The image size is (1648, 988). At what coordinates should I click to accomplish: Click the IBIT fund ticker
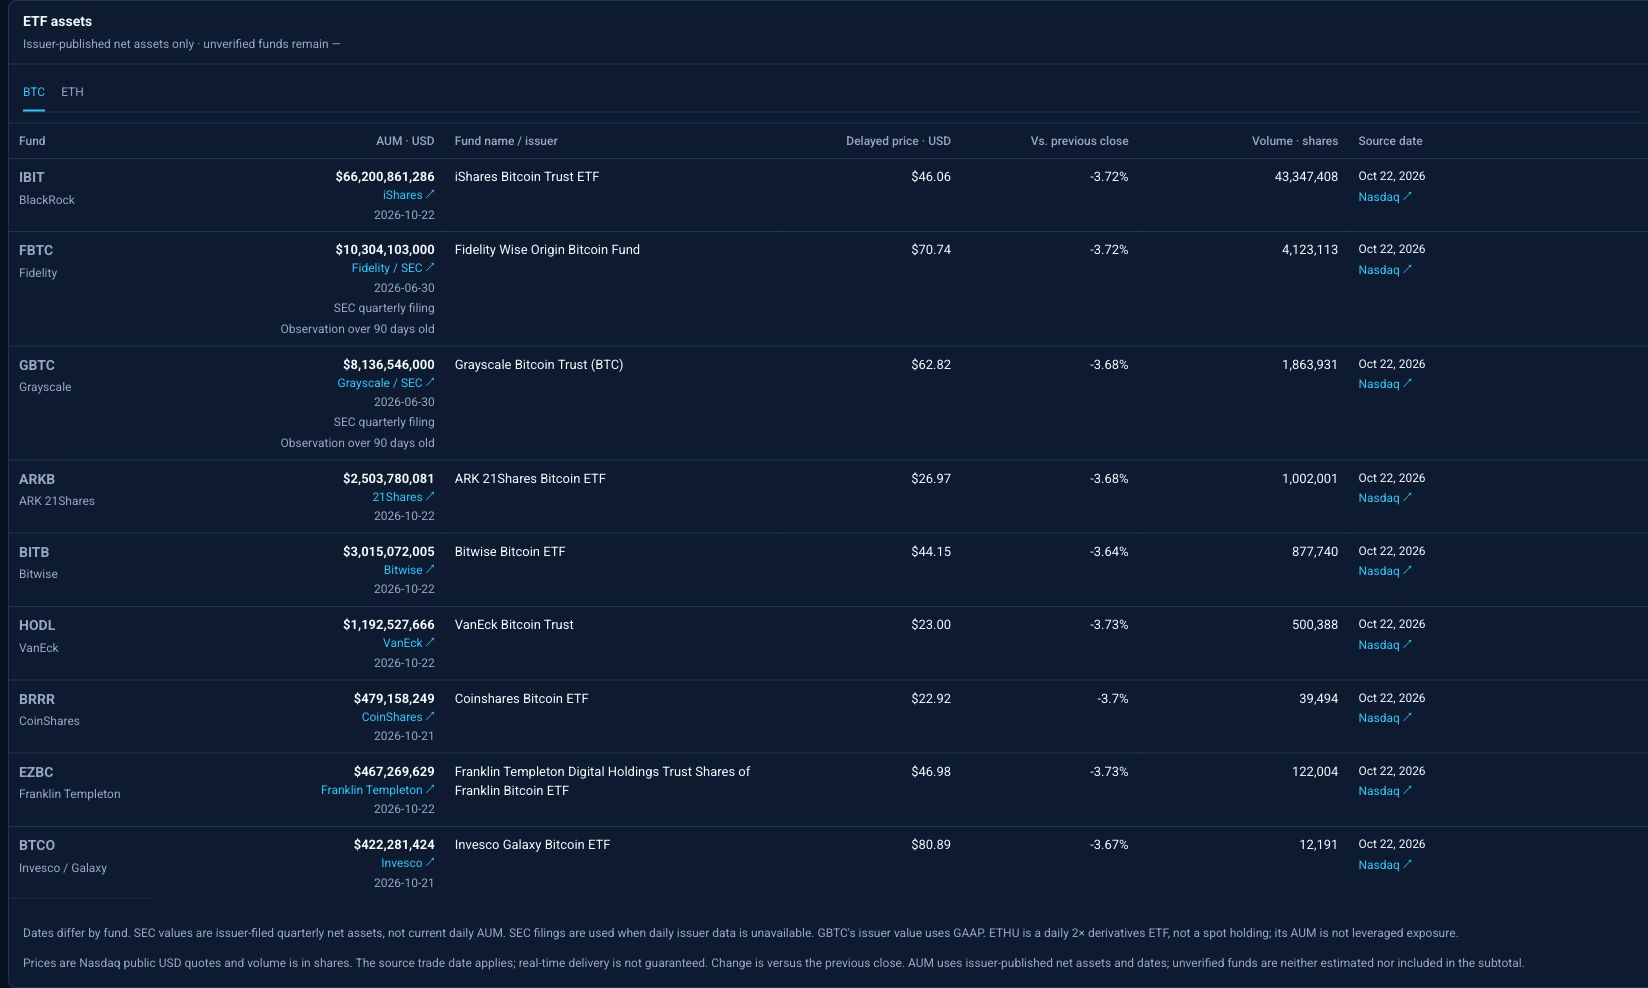click(32, 177)
